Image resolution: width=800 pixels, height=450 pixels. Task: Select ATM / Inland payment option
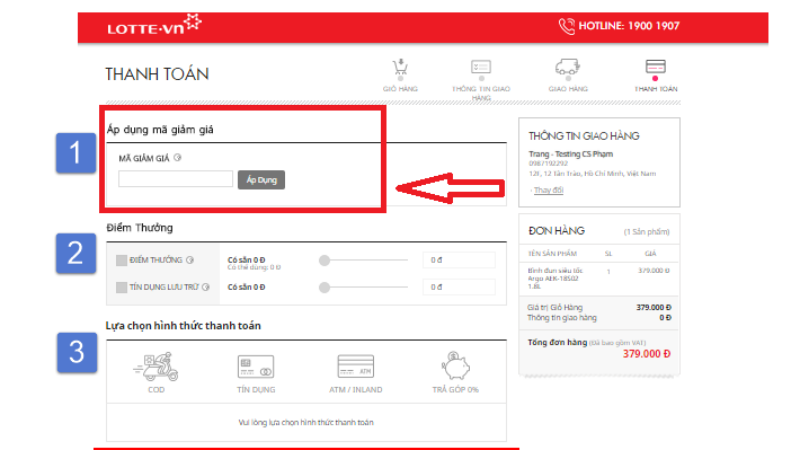click(x=355, y=367)
